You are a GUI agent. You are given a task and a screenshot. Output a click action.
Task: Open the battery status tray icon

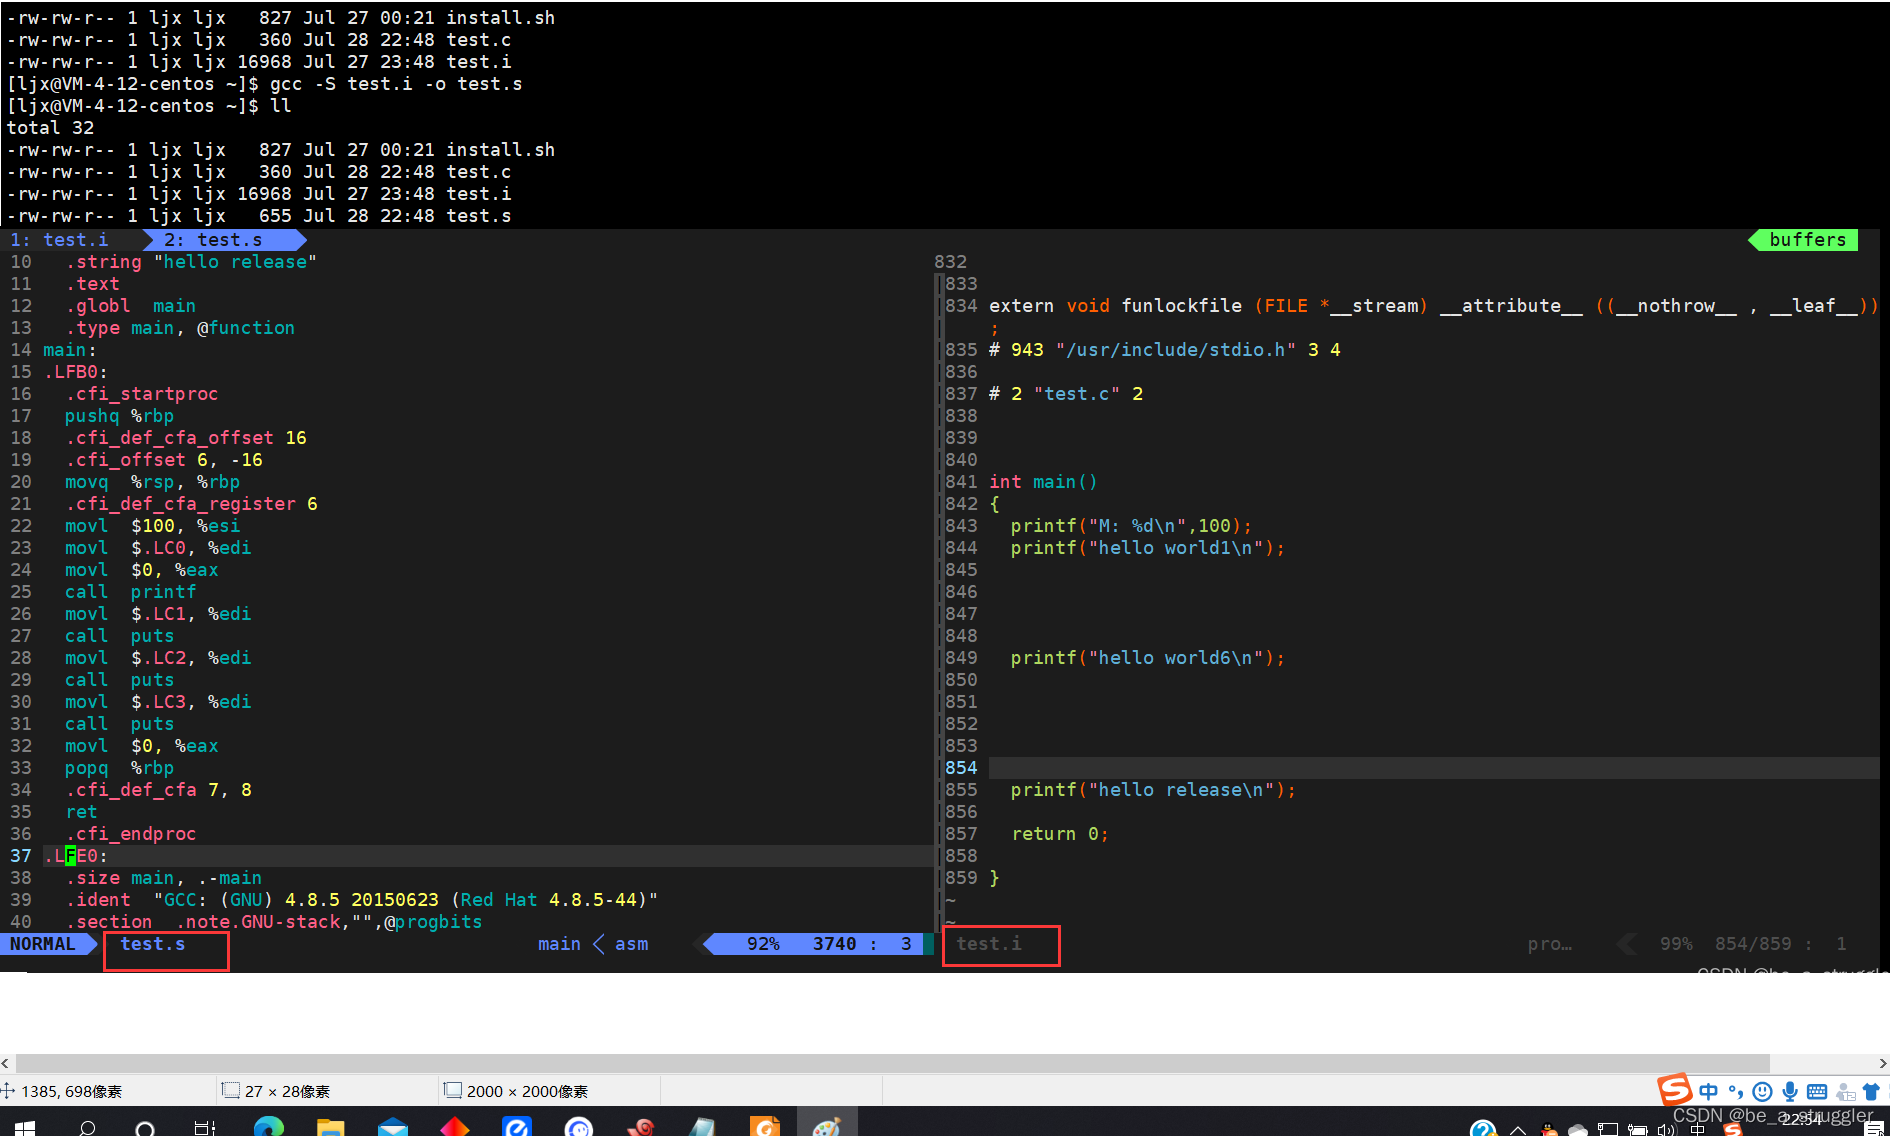1638,1130
